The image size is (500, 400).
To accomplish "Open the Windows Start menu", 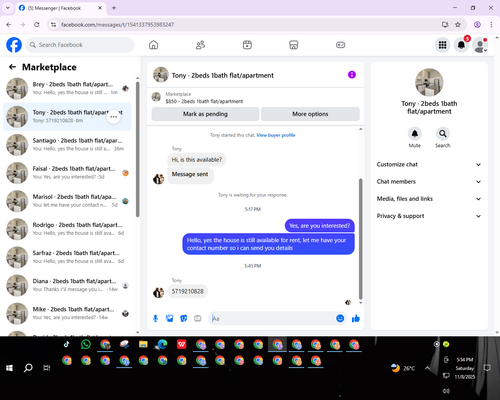I will [9, 368].
